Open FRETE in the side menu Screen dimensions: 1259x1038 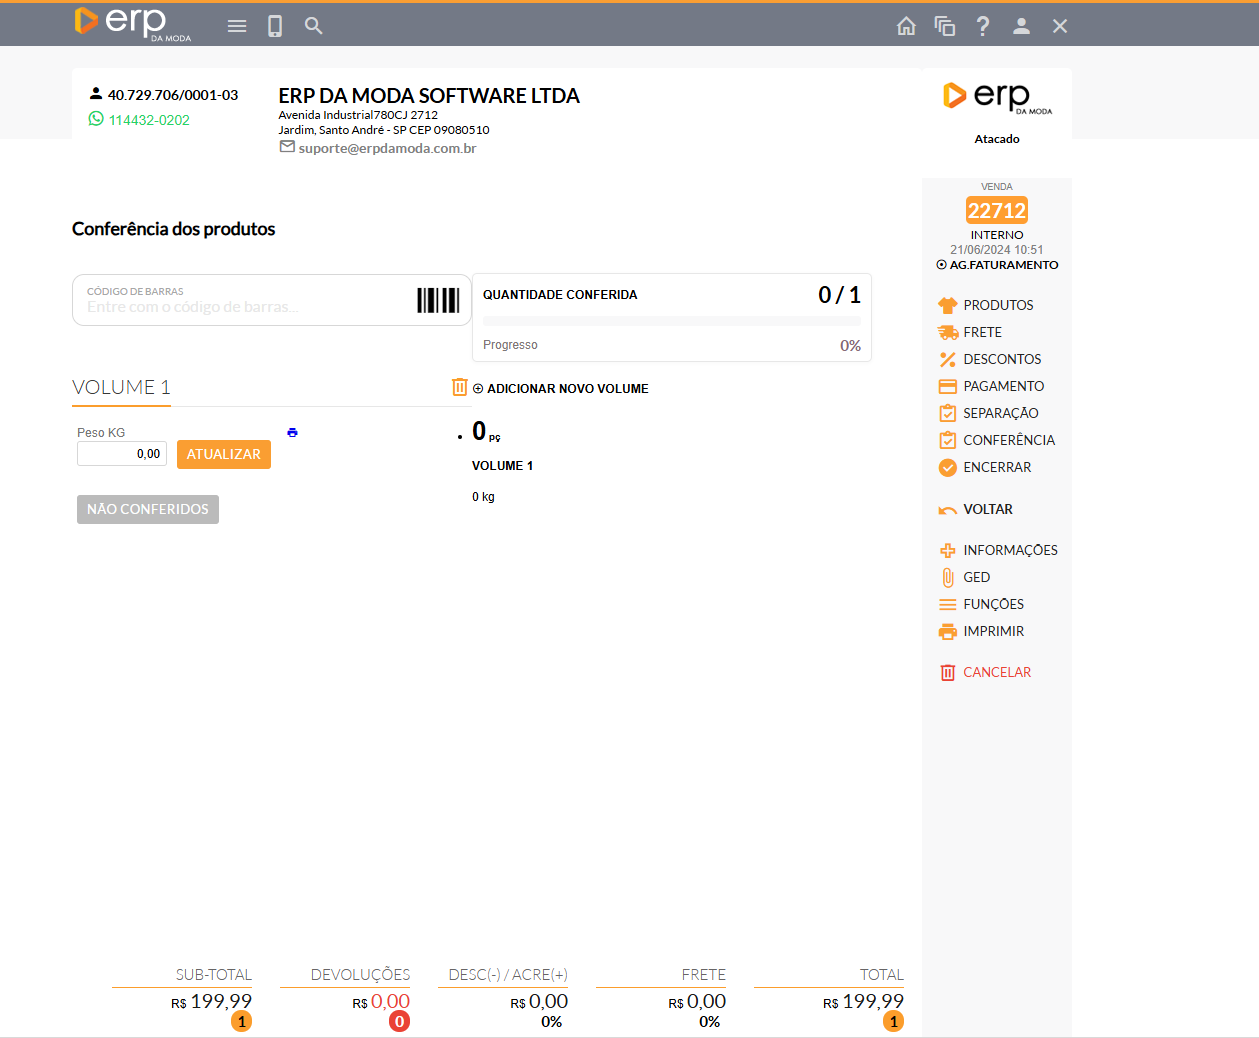coord(982,332)
